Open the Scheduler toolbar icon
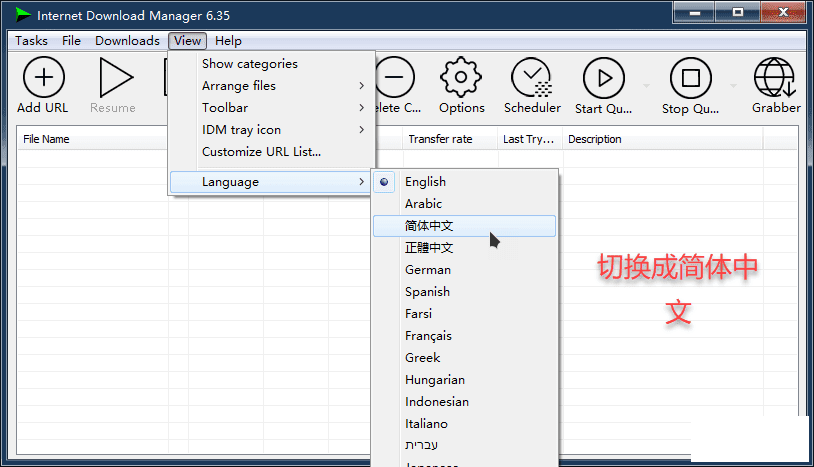 [x=532, y=77]
